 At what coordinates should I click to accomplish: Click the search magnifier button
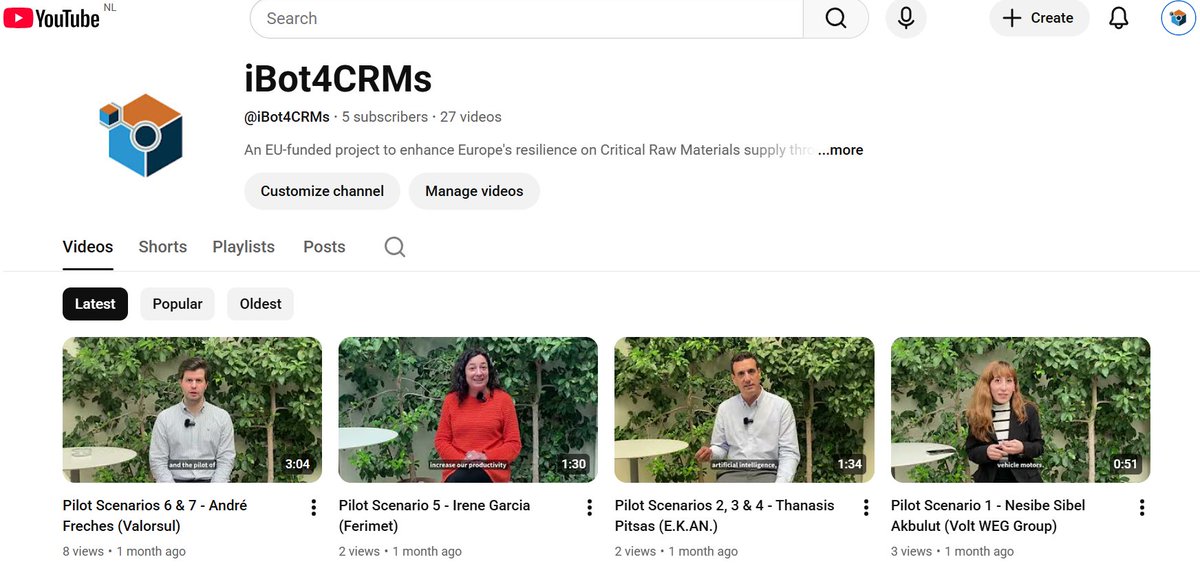836,18
